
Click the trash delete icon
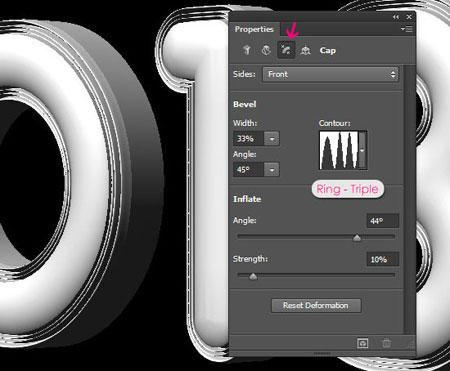coord(386,343)
